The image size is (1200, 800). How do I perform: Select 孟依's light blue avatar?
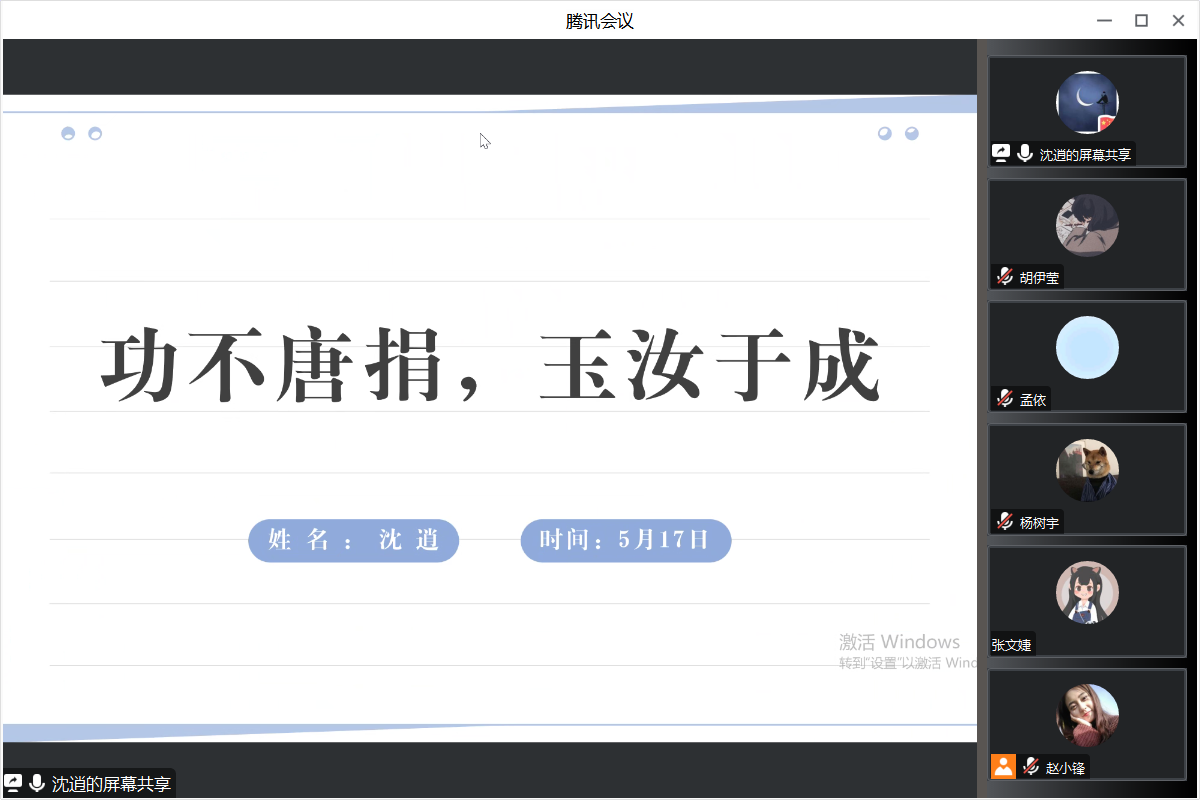click(1087, 348)
